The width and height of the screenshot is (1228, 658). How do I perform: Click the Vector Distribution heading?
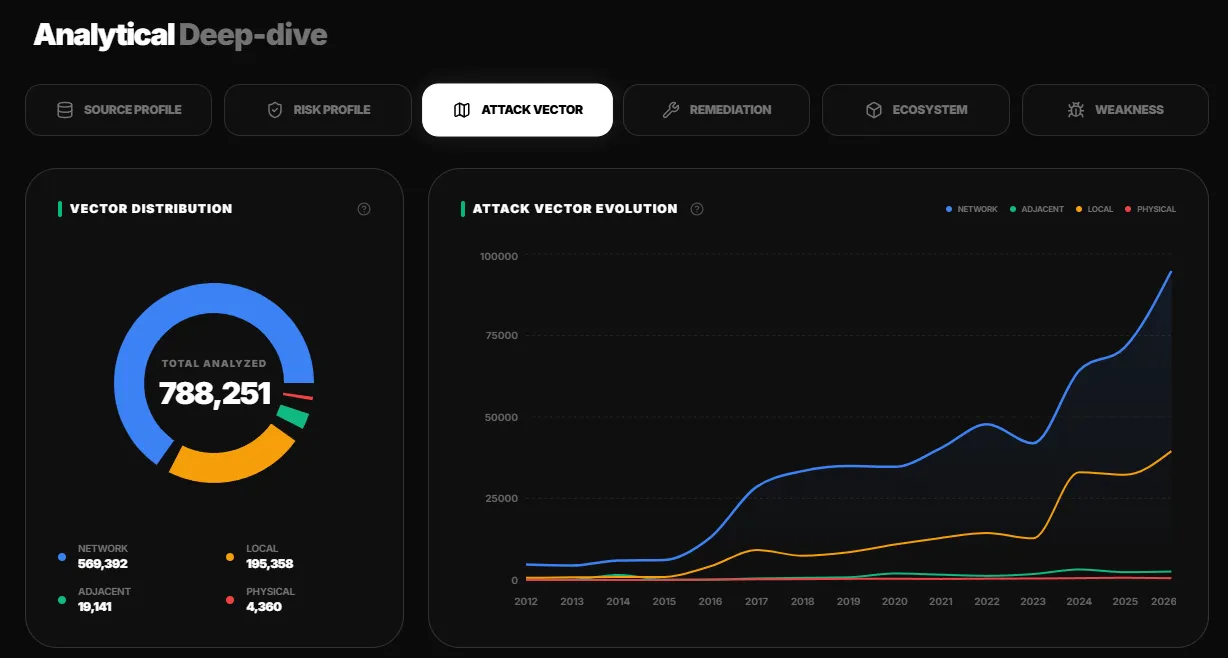click(x=151, y=209)
